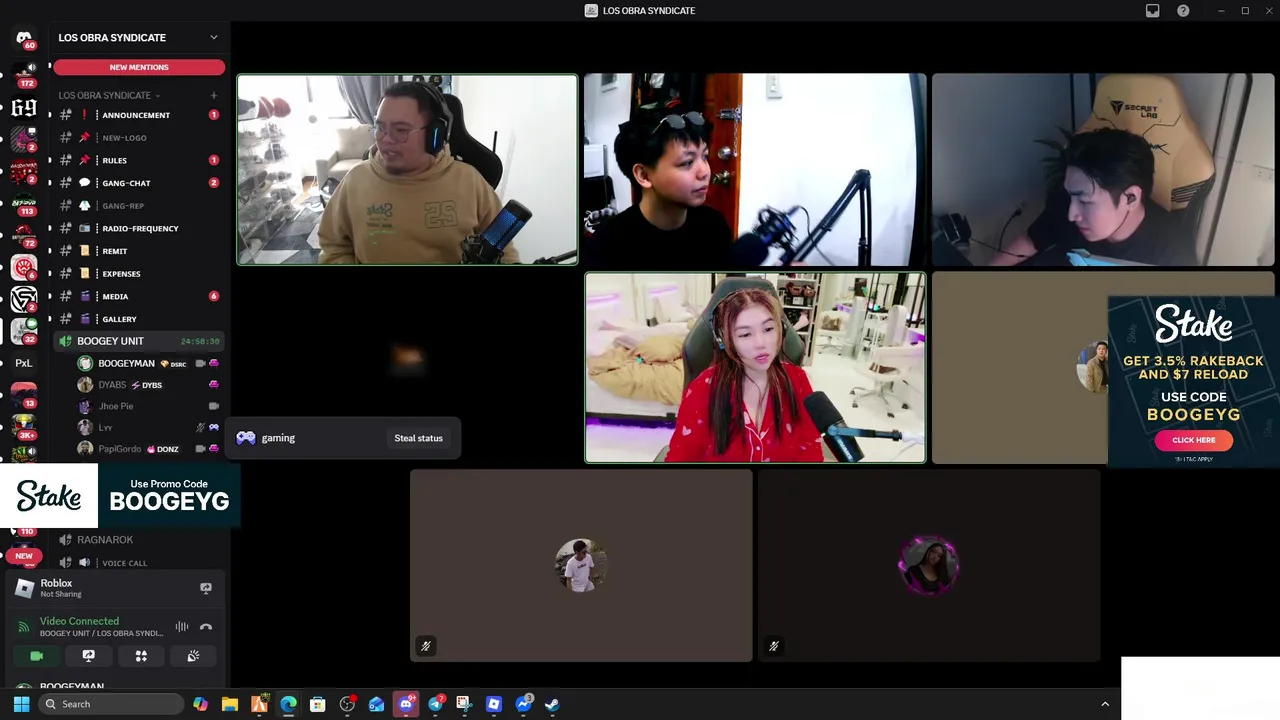Focus the woman in red pajamas video tile
Image resolution: width=1280 pixels, height=720 pixels.
755,368
